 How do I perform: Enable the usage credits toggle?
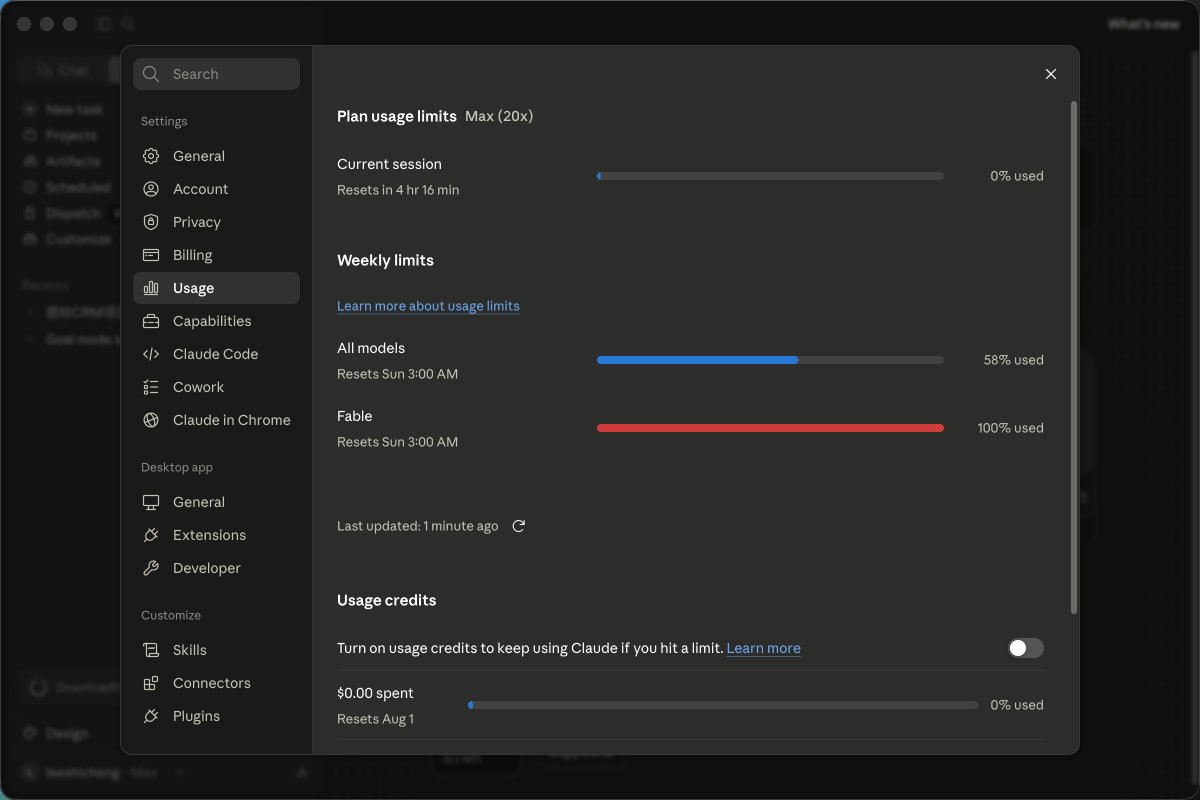point(1025,648)
